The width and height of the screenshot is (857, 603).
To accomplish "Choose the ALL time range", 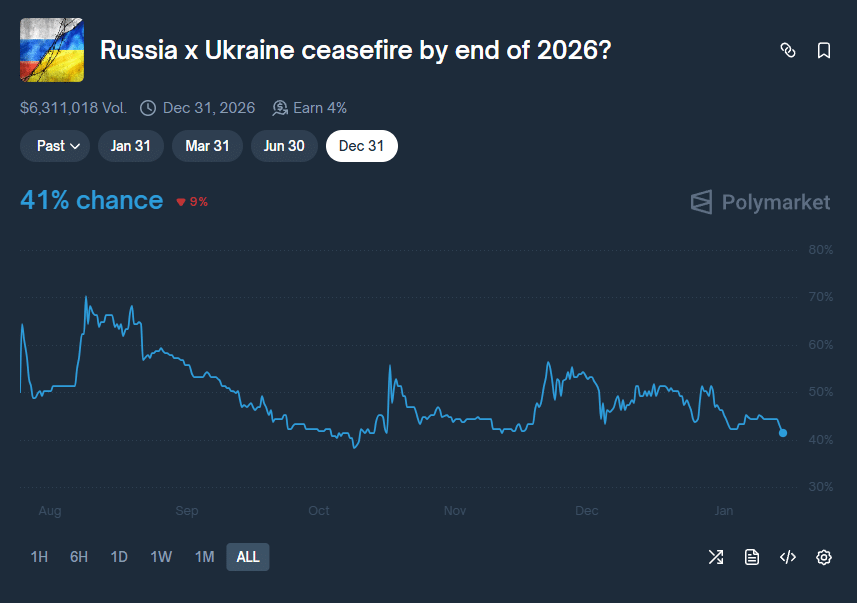I will 248,557.
